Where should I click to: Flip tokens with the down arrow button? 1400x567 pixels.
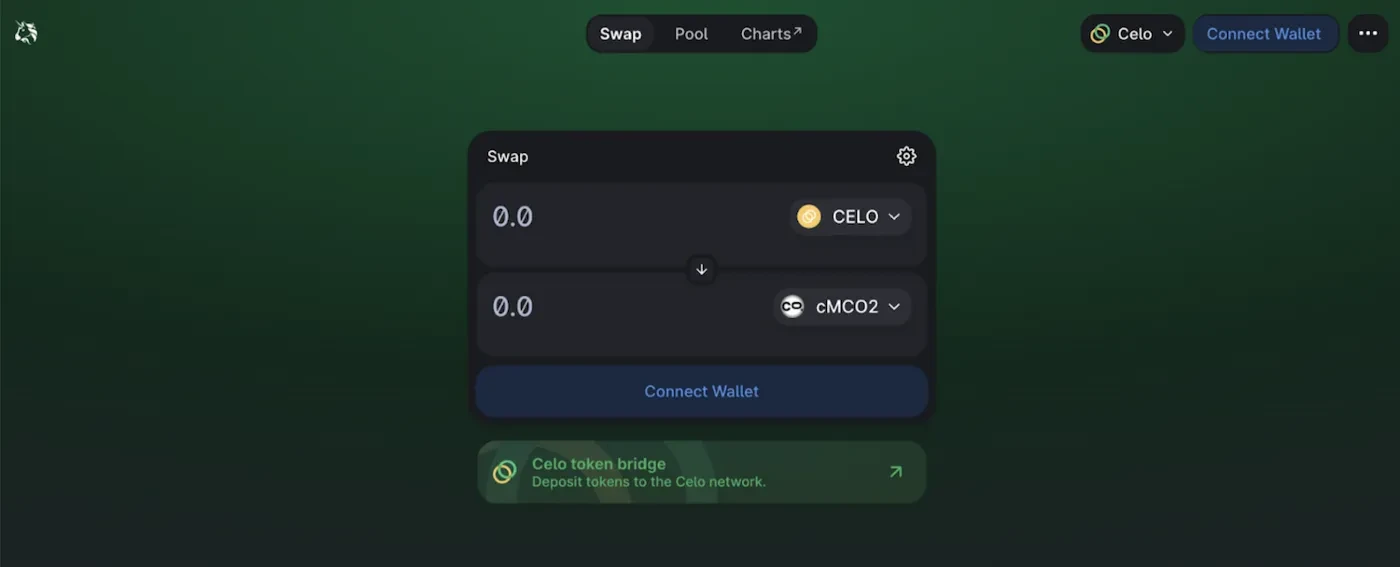pos(701,269)
